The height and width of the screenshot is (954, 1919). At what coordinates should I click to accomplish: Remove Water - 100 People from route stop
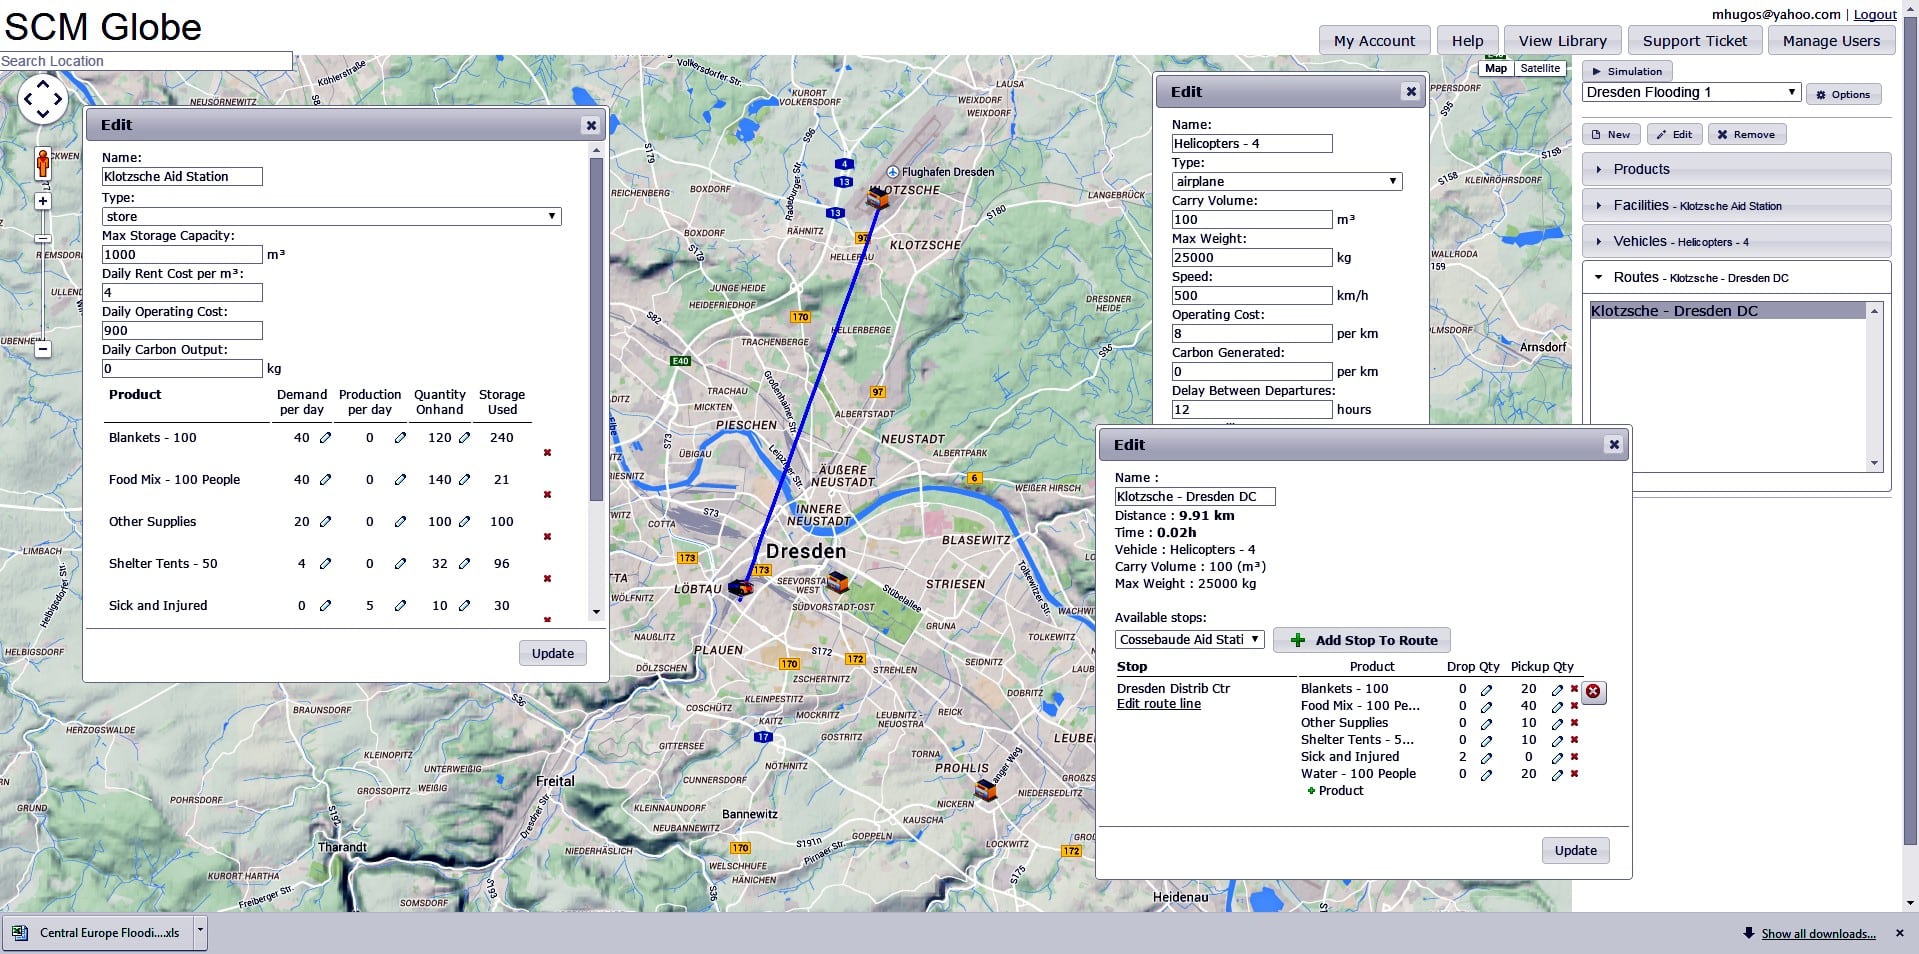[x=1574, y=774]
